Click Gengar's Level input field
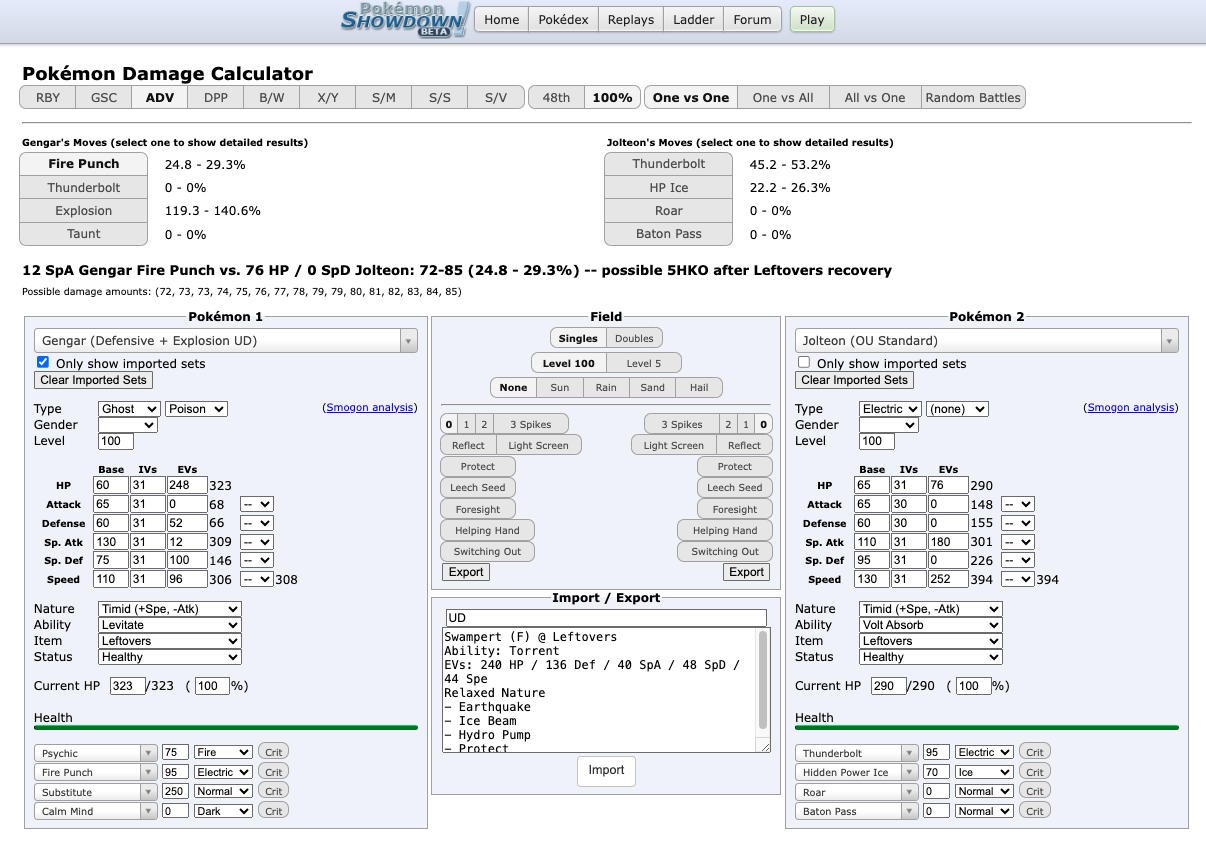1206x847 pixels. (x=116, y=441)
